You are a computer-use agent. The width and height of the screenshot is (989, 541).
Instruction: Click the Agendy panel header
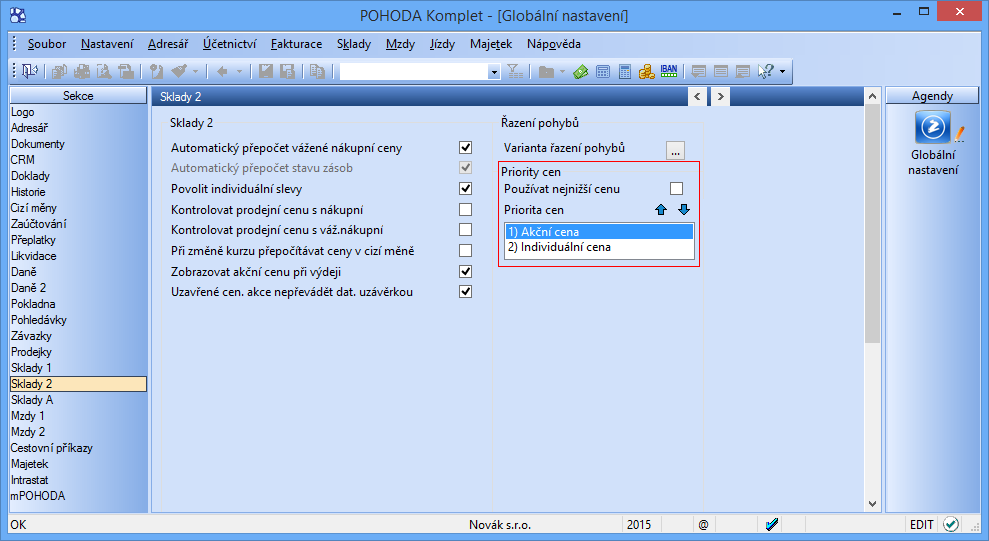[932, 96]
